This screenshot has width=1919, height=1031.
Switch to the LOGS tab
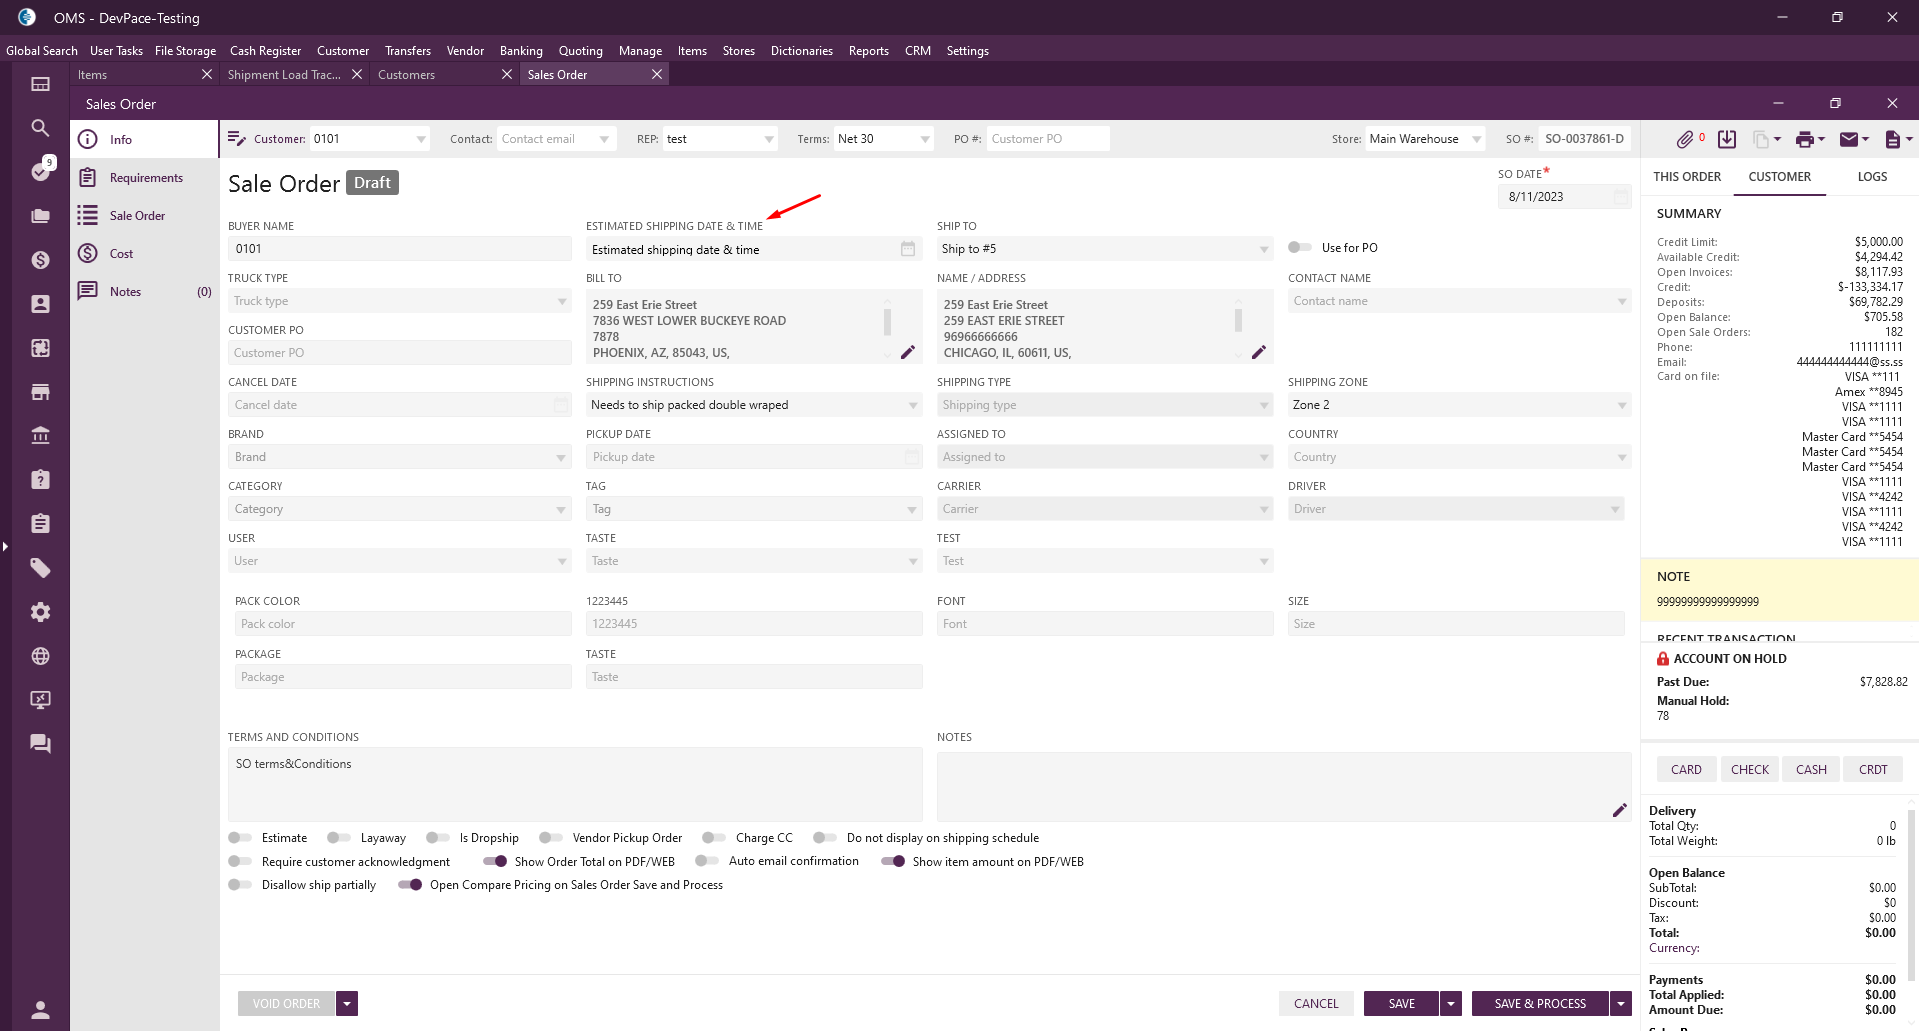point(1872,177)
